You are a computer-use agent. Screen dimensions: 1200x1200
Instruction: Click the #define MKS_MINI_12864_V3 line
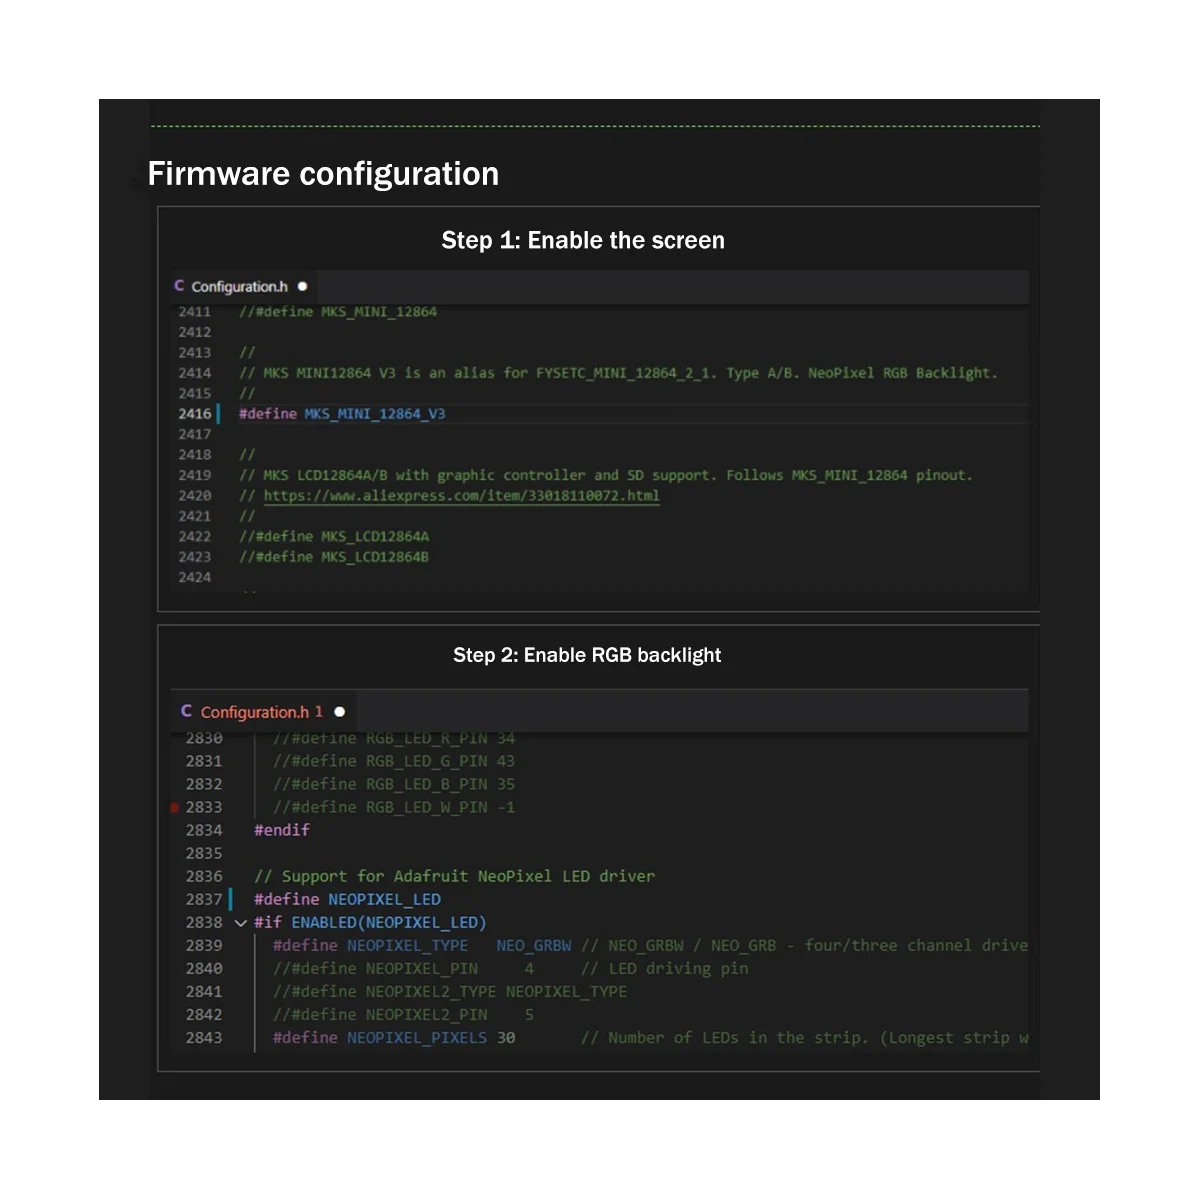tap(342, 414)
